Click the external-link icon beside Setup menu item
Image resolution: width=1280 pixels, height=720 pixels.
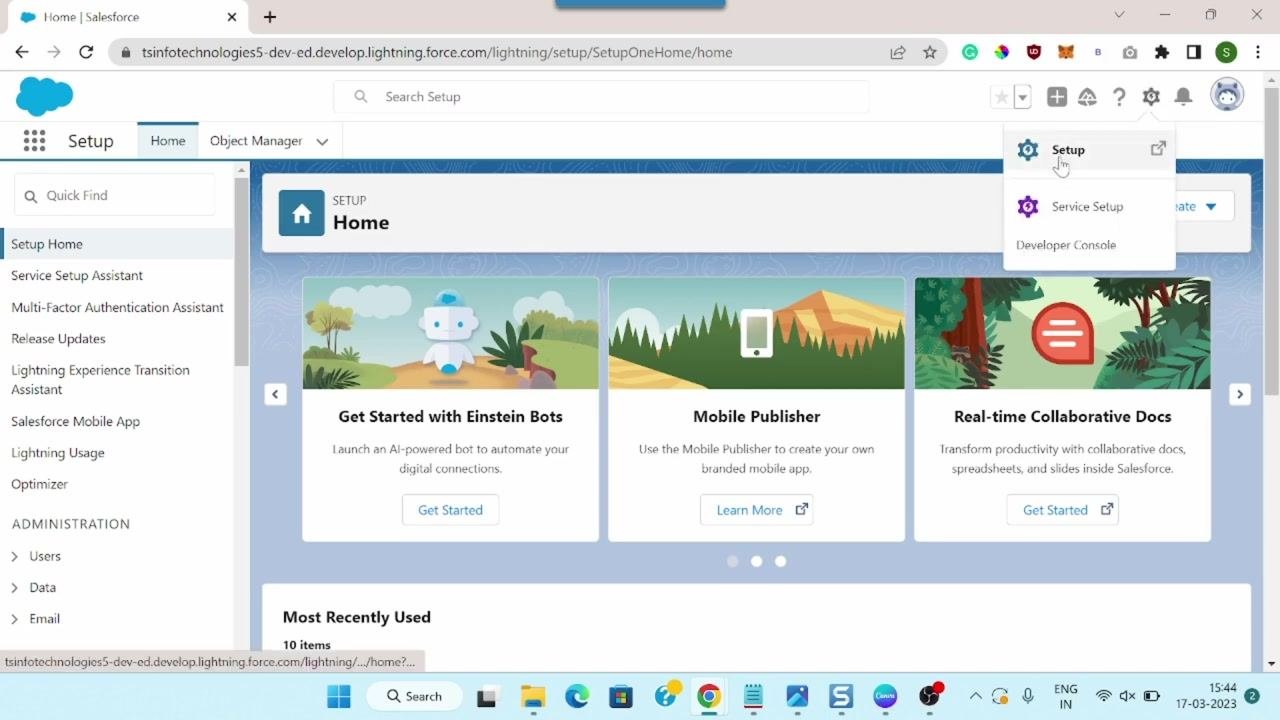1158,149
